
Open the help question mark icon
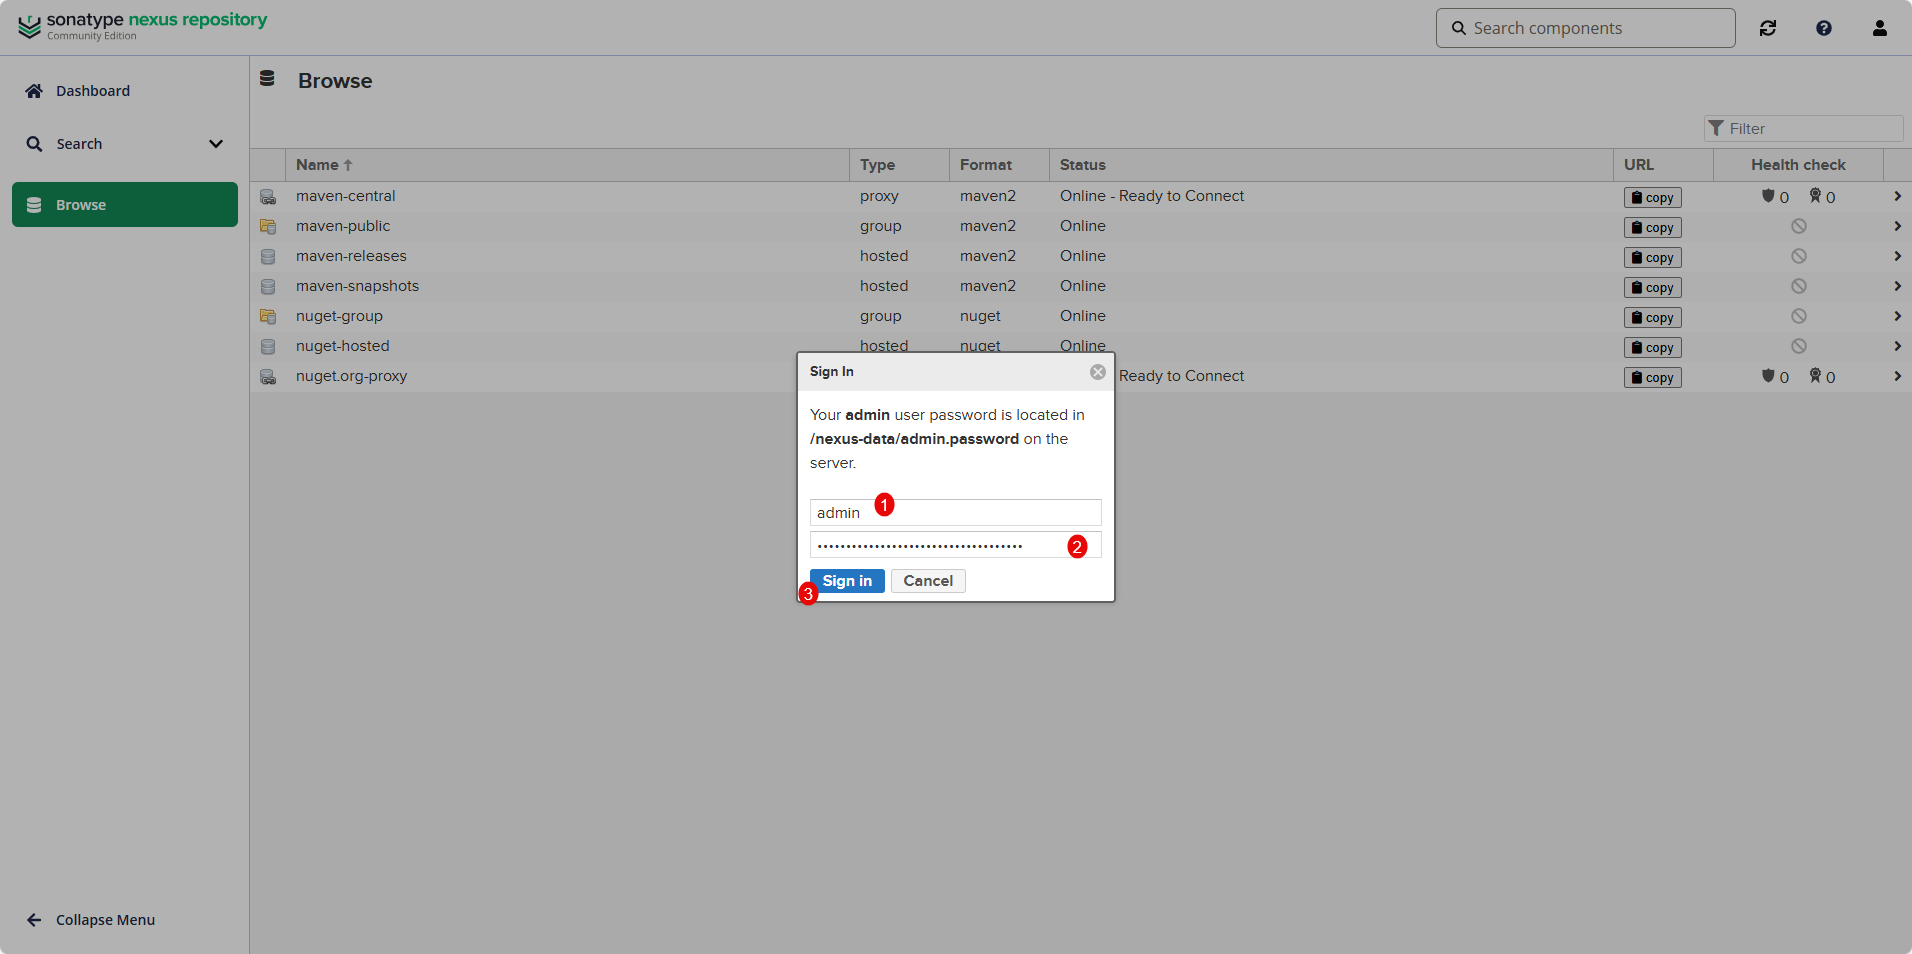(x=1824, y=28)
